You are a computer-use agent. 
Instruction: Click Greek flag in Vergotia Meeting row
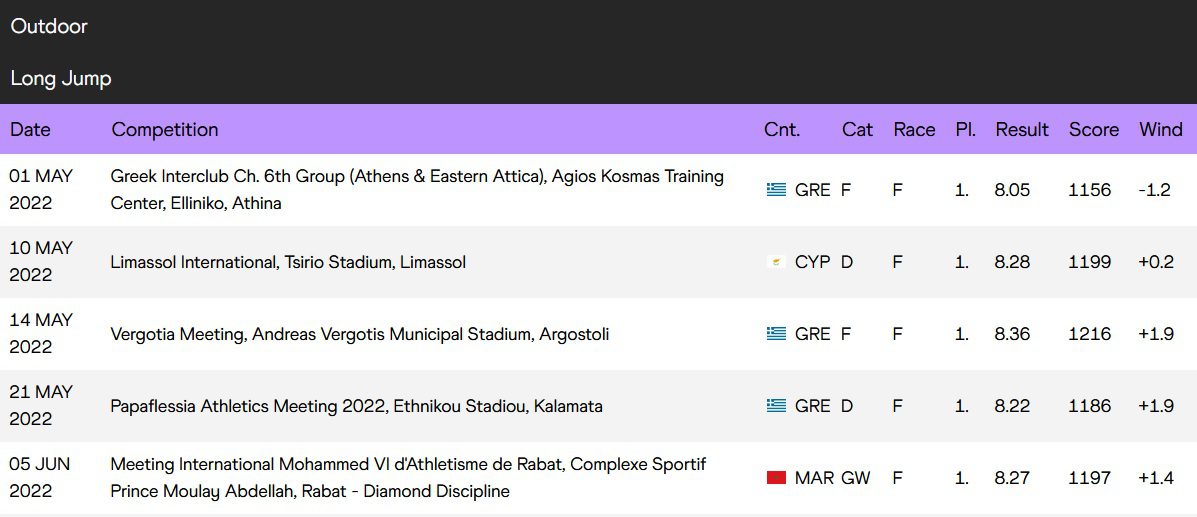tap(776, 334)
